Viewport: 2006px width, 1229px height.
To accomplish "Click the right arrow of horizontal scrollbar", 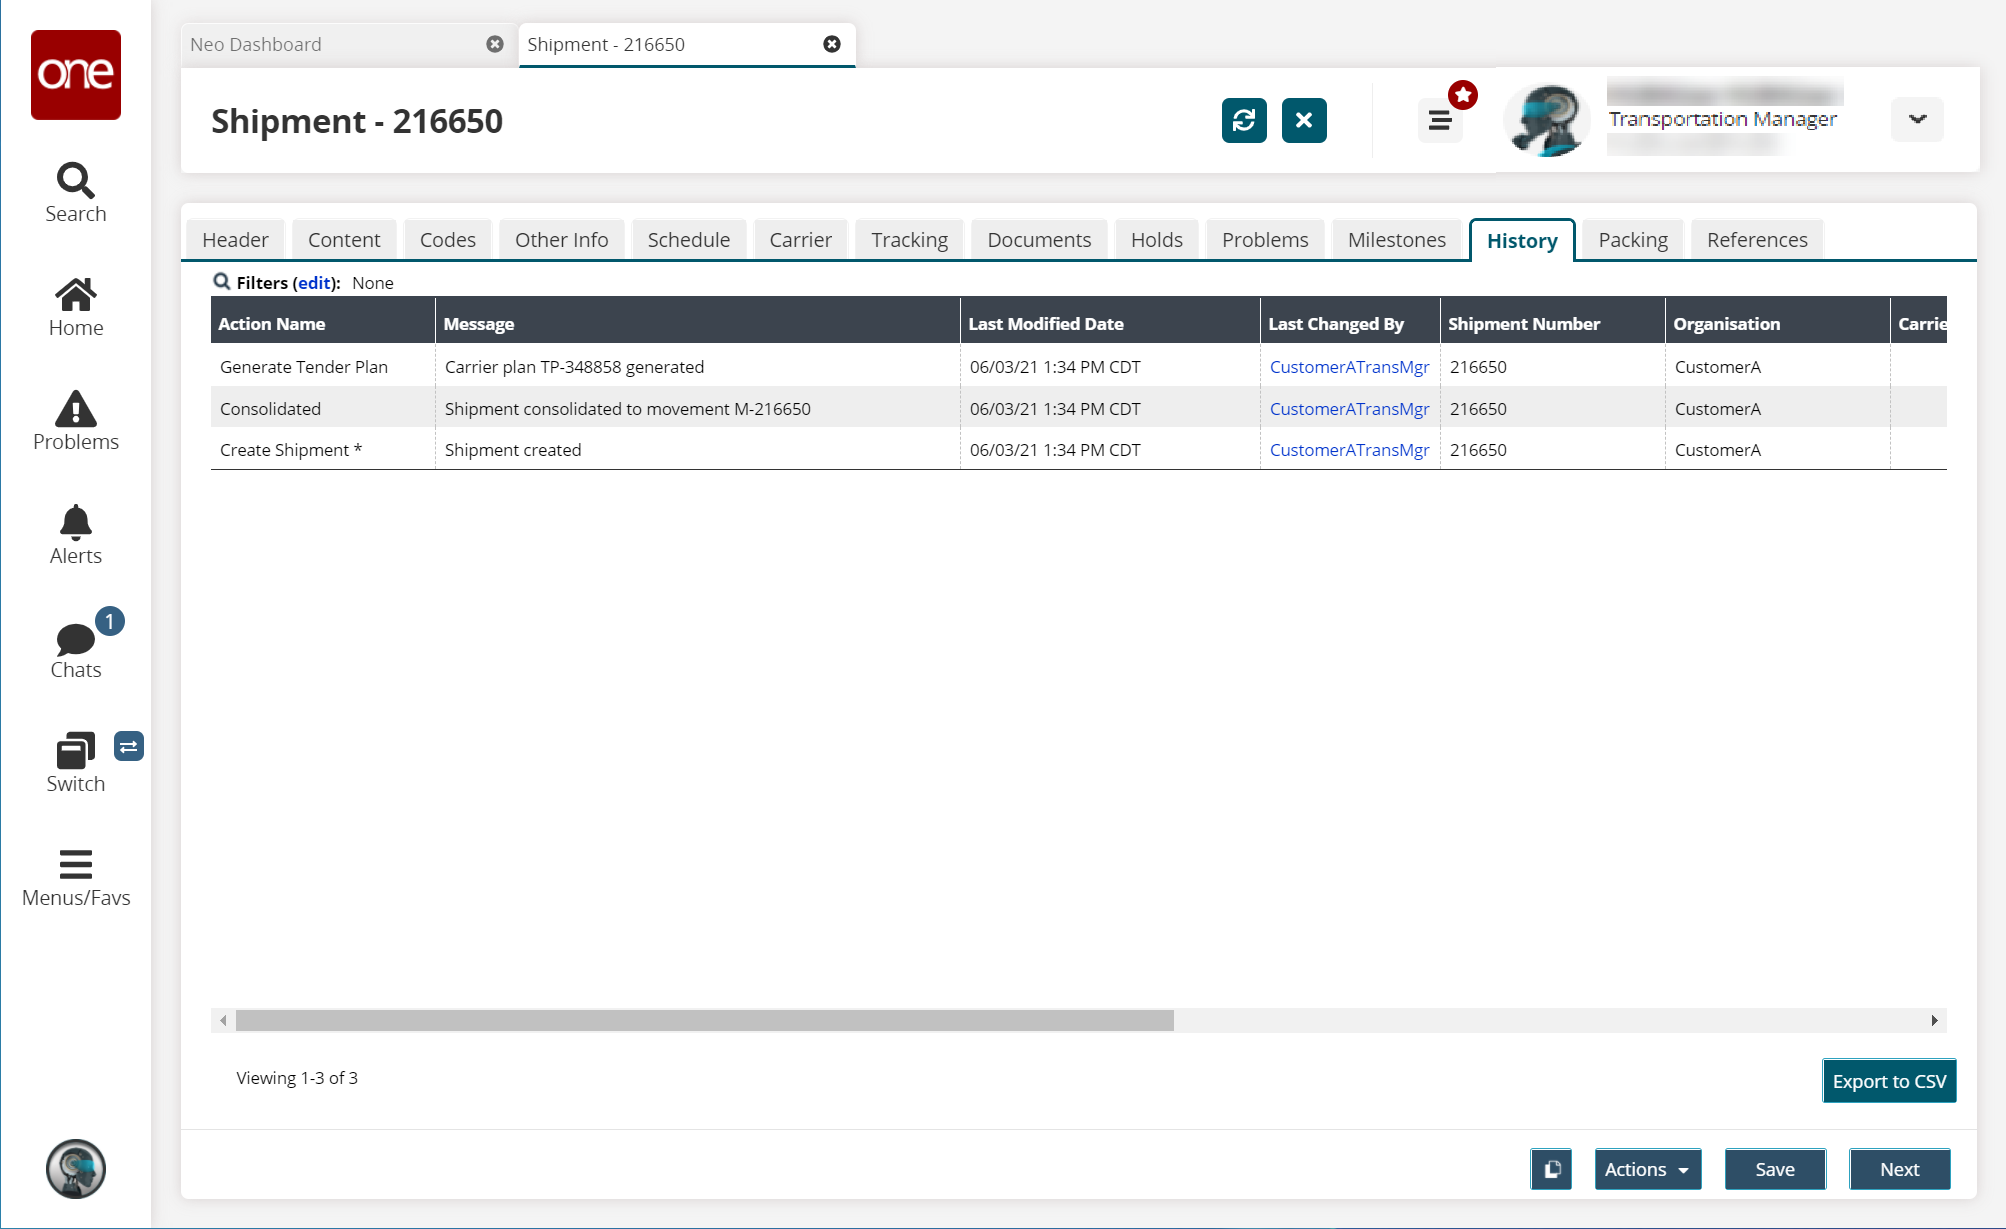I will point(1934,1021).
